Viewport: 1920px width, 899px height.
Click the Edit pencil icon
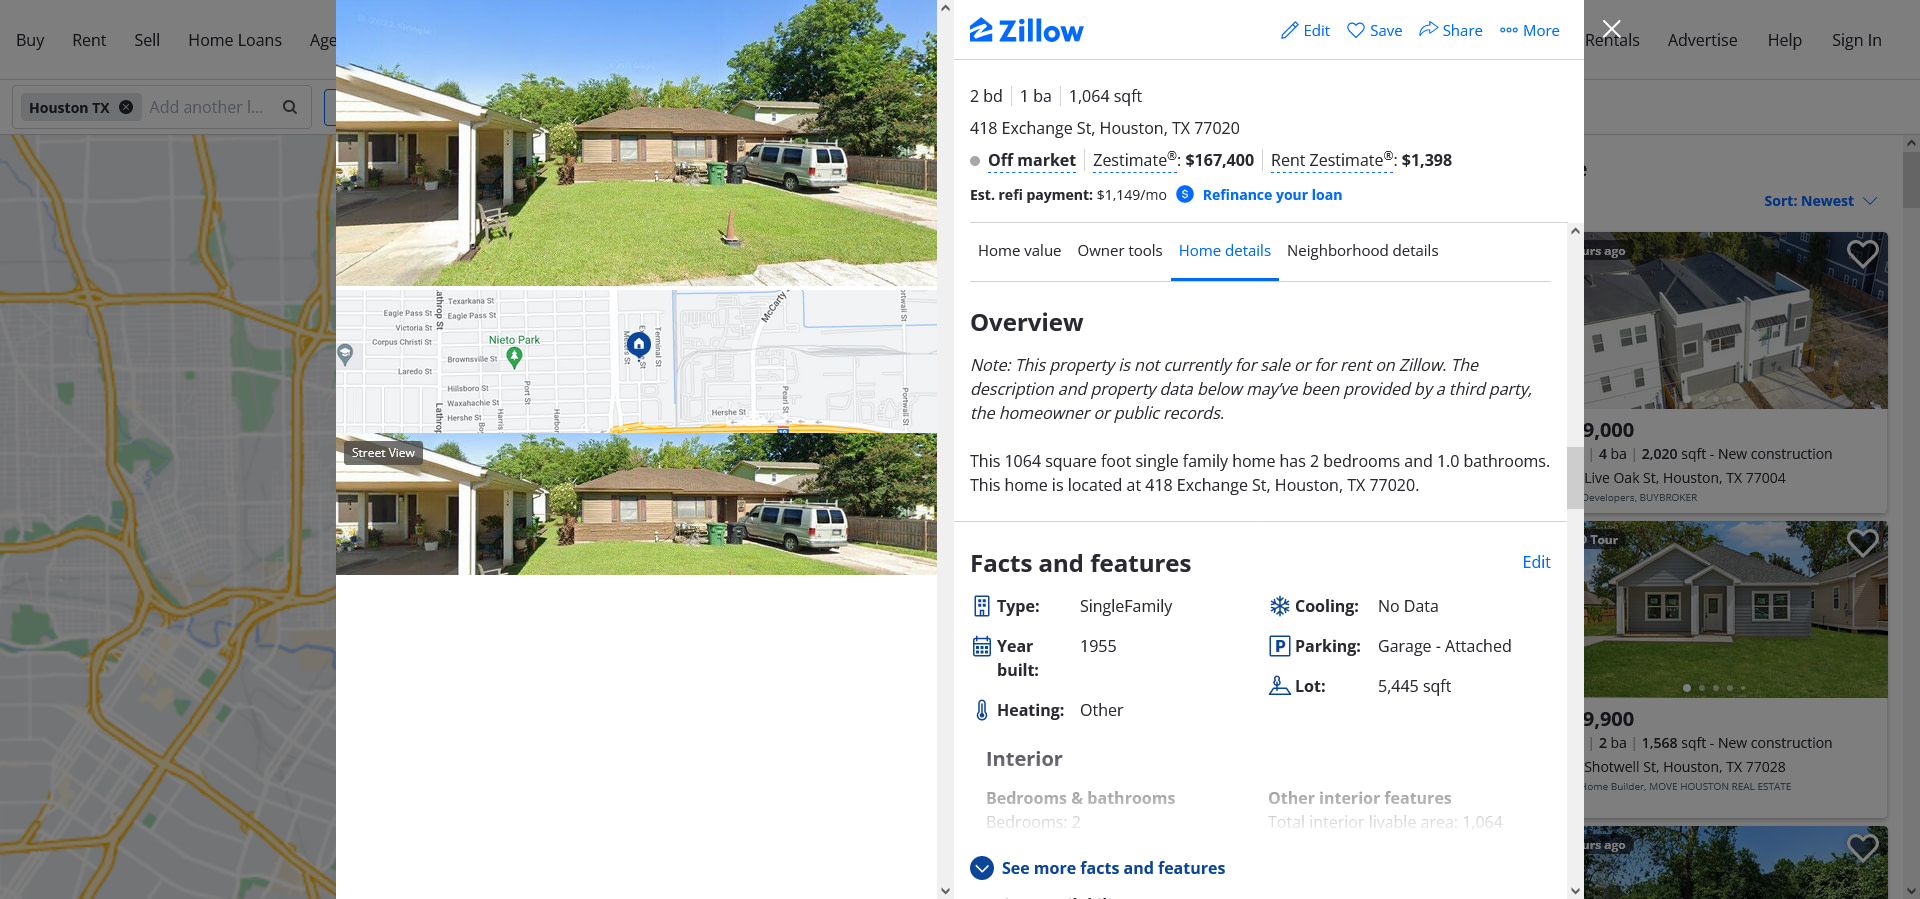pos(1289,31)
